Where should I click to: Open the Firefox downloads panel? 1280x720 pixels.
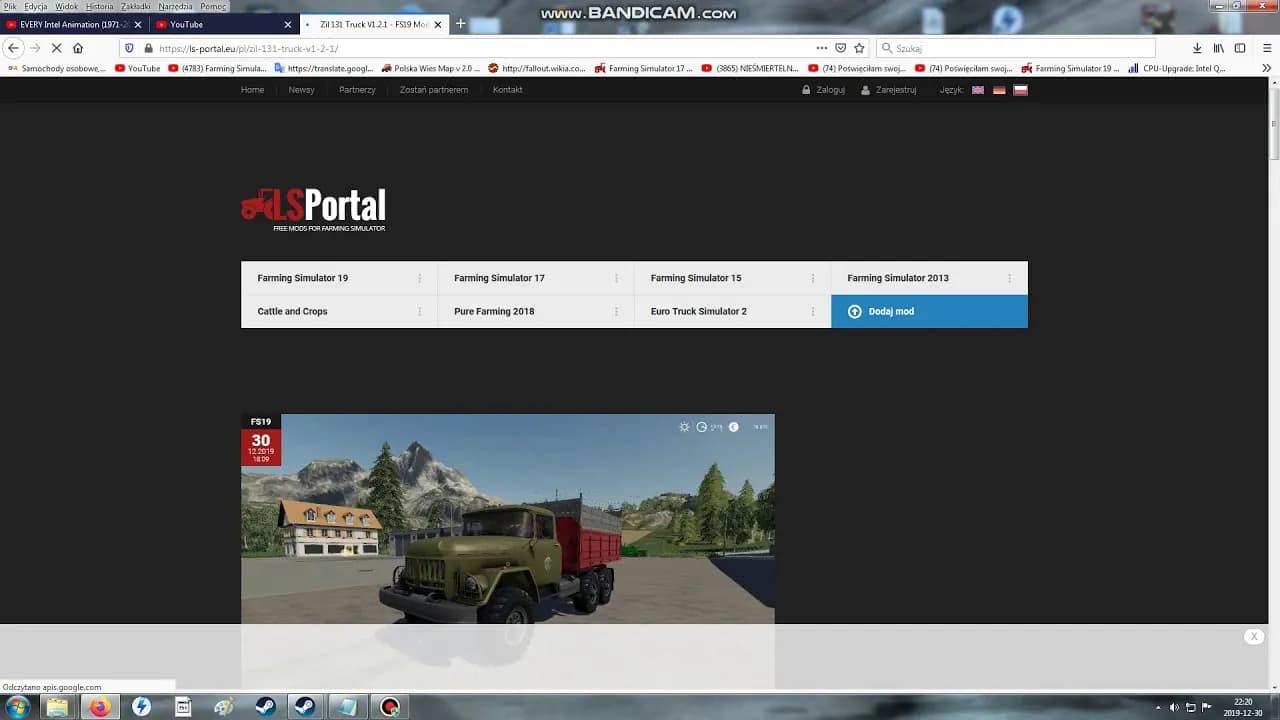click(x=1197, y=48)
